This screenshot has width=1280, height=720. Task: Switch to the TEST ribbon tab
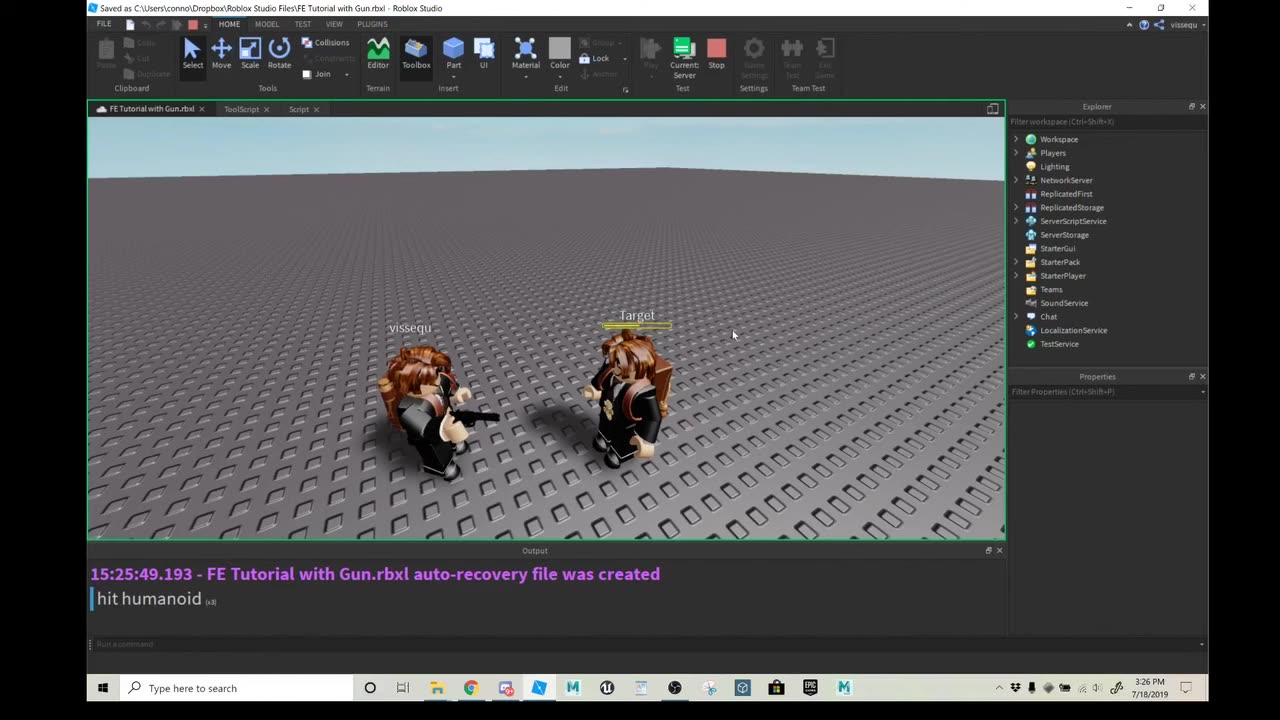click(x=302, y=24)
